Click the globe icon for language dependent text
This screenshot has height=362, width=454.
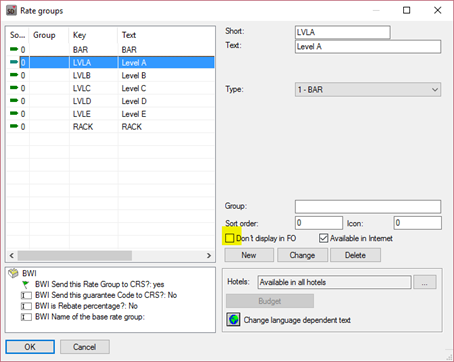point(234,320)
